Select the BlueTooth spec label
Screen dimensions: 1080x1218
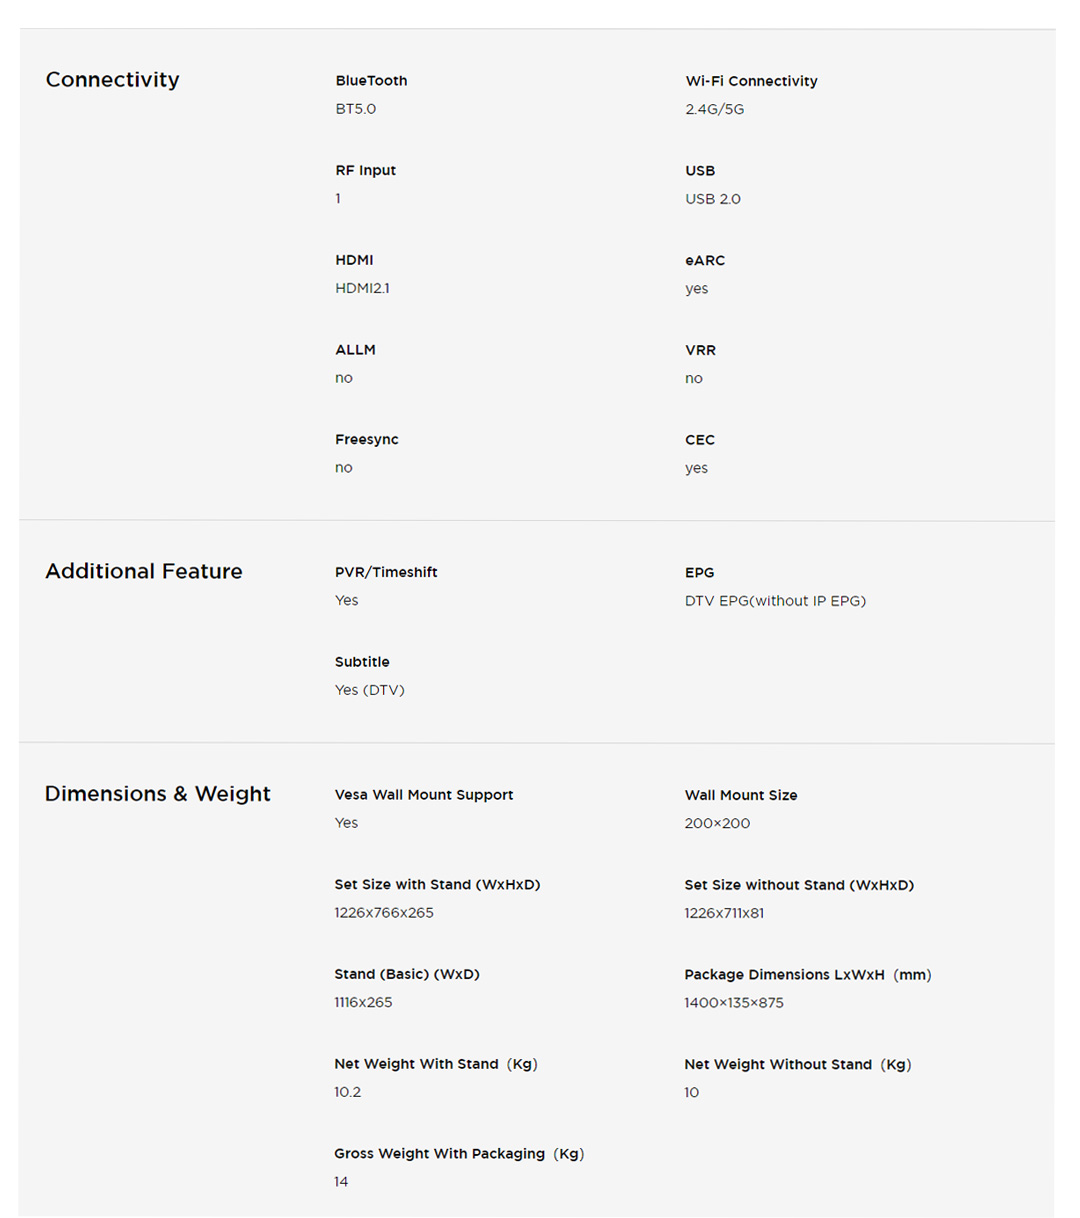pyautogui.click(x=371, y=81)
